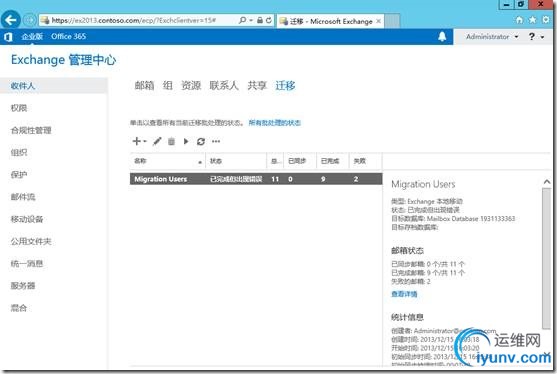Click the Exchange 管理中心 heading
Image resolution: width=557 pixels, height=374 pixels.
tap(64, 60)
